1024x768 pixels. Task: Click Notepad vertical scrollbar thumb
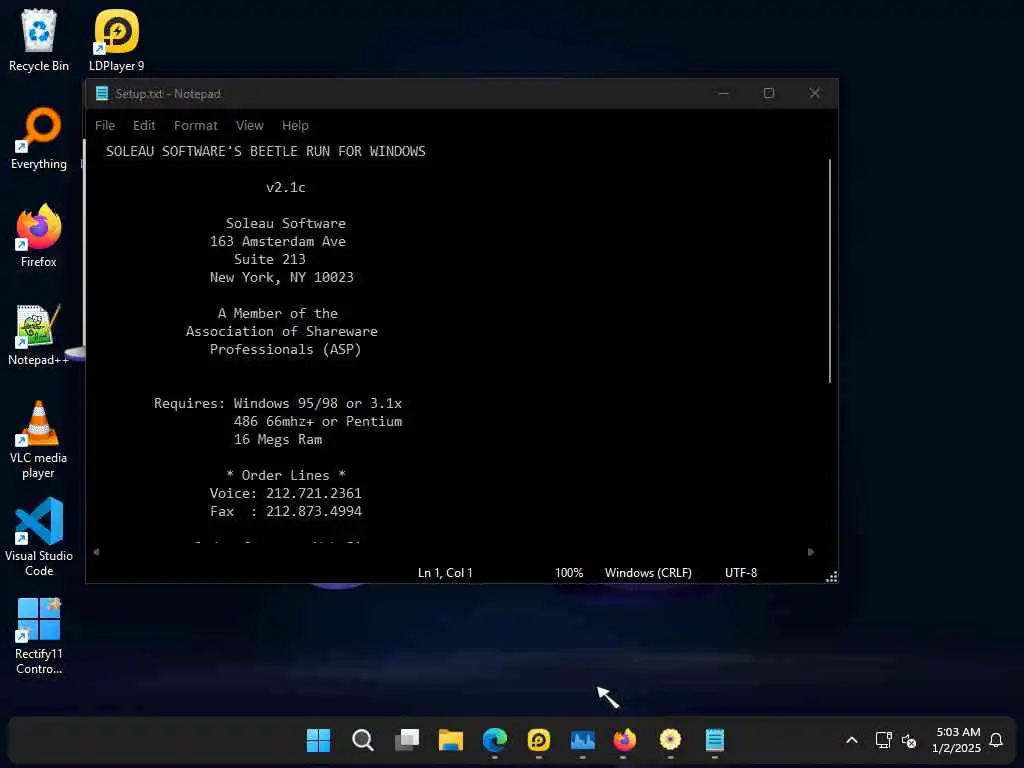click(830, 270)
